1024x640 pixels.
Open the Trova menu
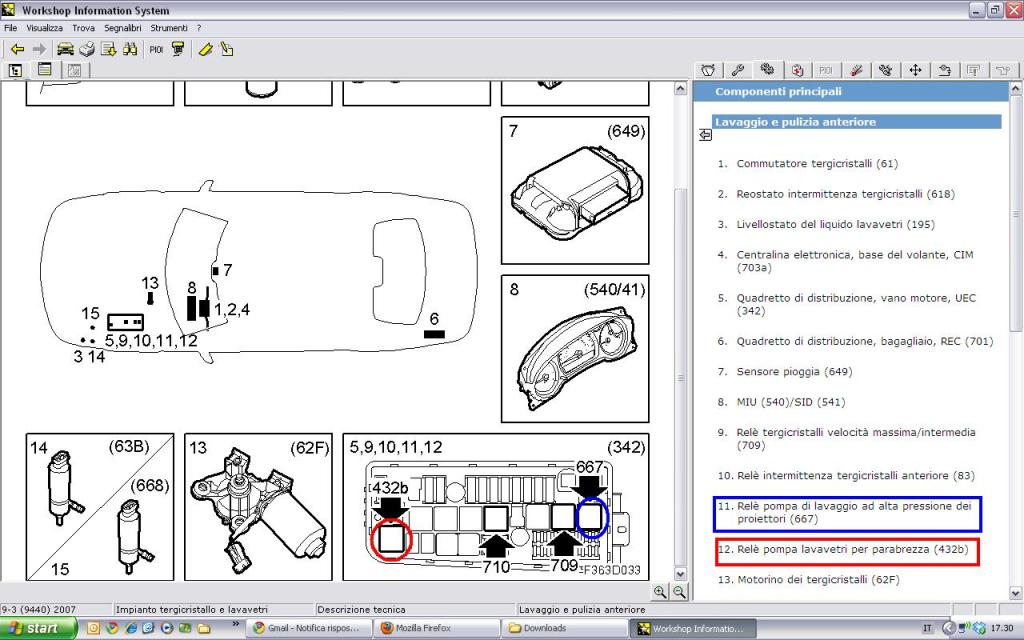point(84,28)
